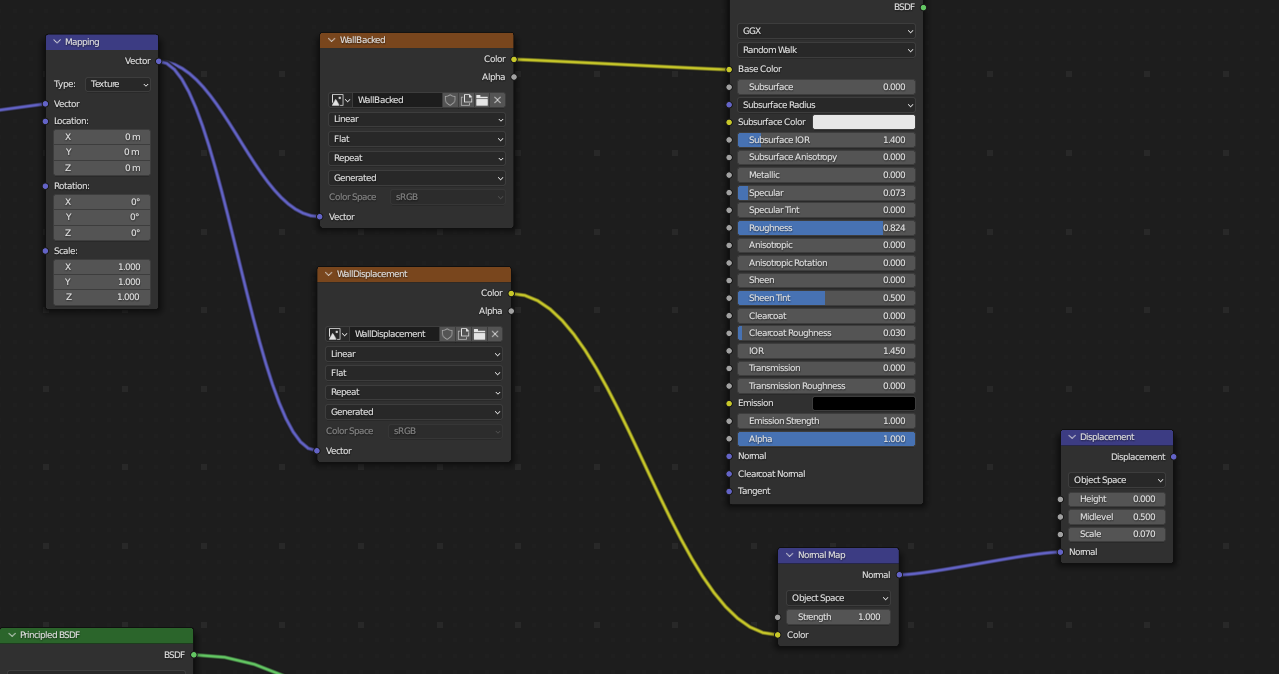Screen dimensions: 1279x674
Task: Open image file folder icon in WallBacked node
Action: [482, 100]
